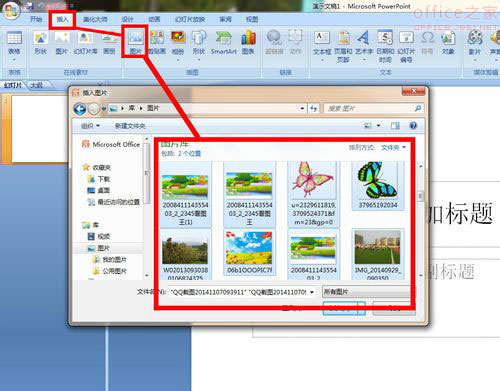The height and width of the screenshot is (391, 500).
Task: Toggle the preview pane icon
Action: pos(395,126)
